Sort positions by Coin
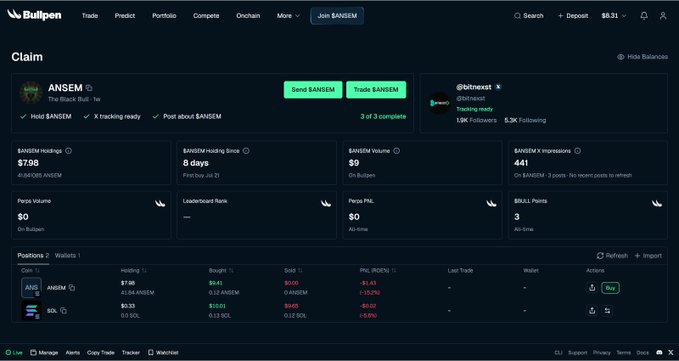This screenshot has width=679, height=361. coord(30,271)
